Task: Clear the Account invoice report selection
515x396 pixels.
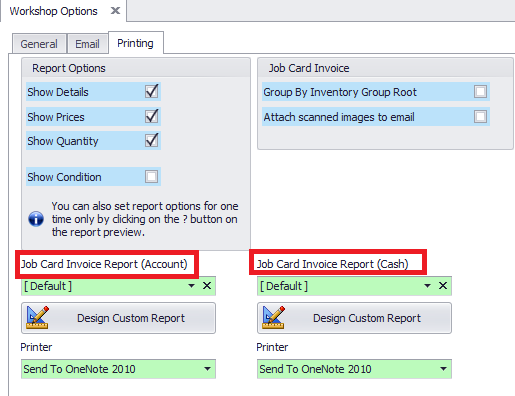Action: 207,286
